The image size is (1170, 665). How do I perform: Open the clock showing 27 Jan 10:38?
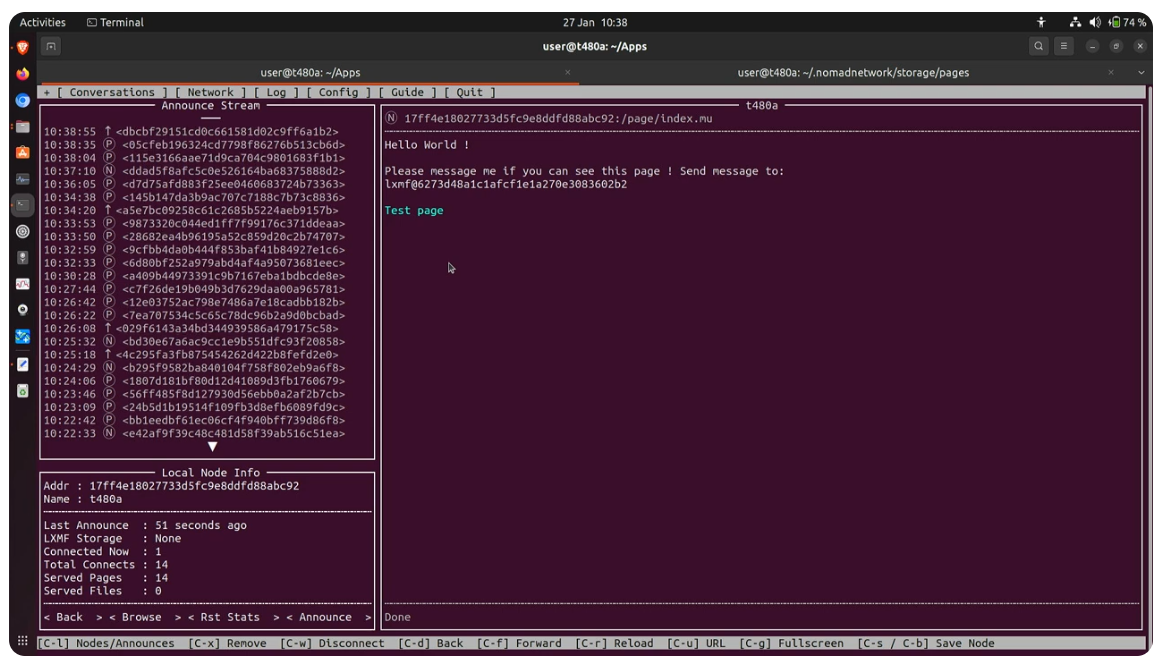[595, 22]
